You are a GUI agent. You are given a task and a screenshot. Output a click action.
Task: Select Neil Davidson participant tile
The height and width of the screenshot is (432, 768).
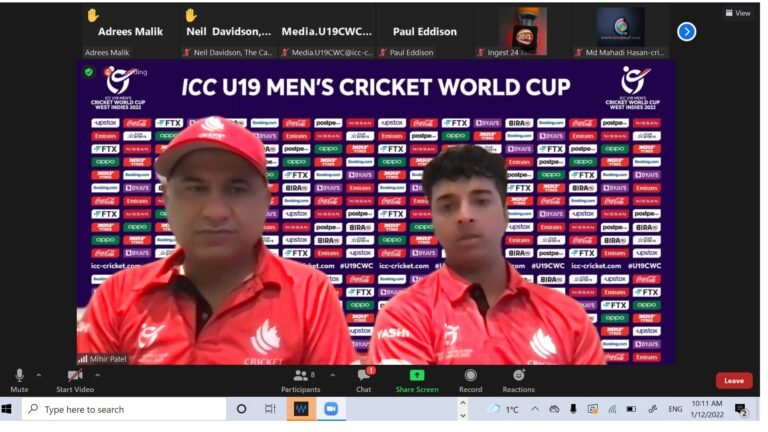coord(228,32)
